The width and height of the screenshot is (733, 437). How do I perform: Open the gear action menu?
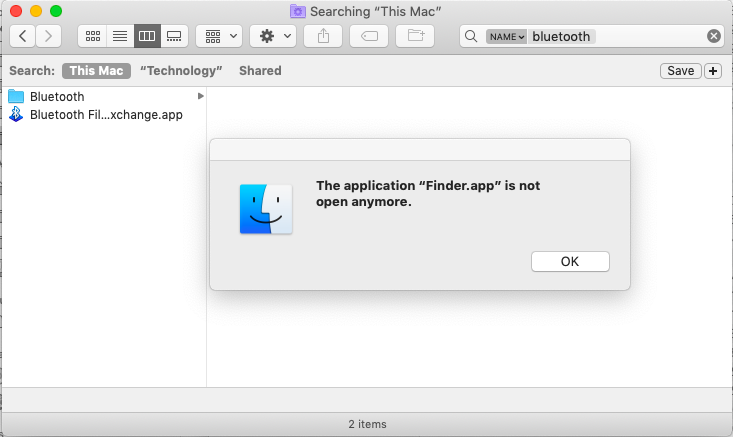(273, 36)
